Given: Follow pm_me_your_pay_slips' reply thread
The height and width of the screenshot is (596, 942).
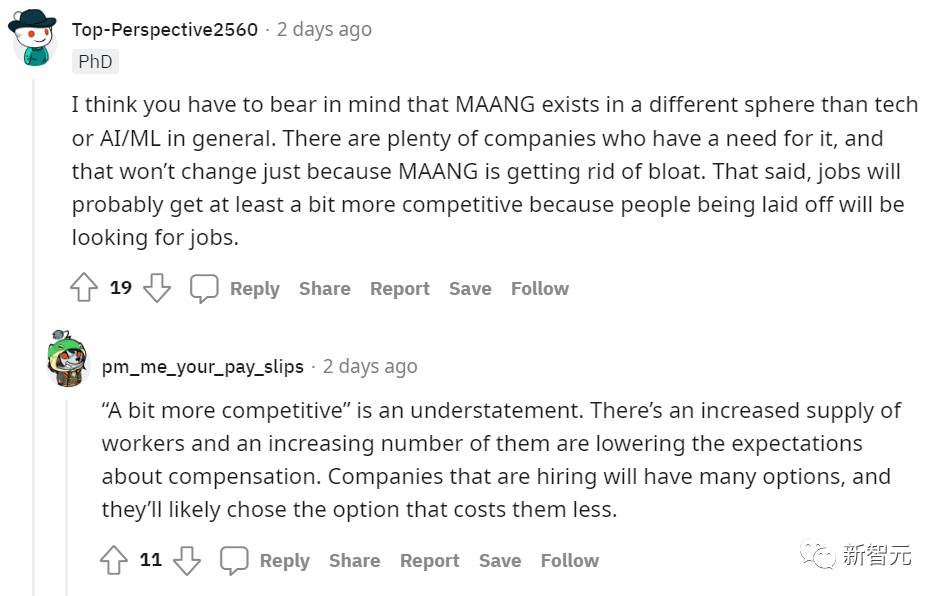Looking at the screenshot, I should pyautogui.click(x=569, y=560).
